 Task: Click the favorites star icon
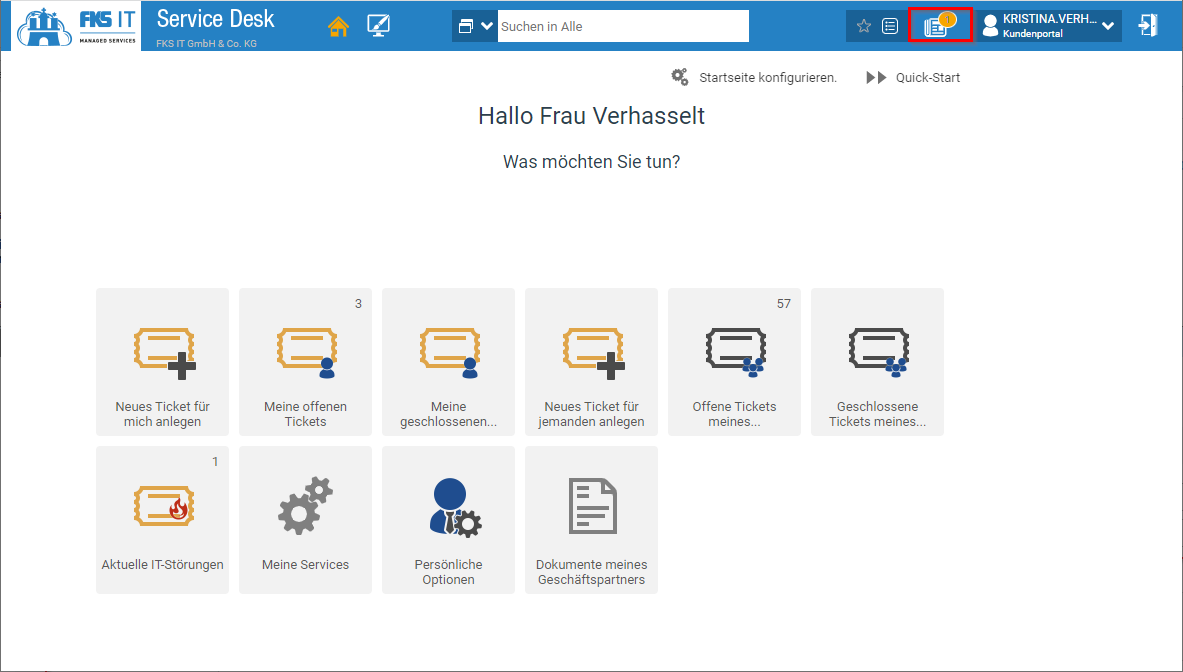[x=864, y=26]
